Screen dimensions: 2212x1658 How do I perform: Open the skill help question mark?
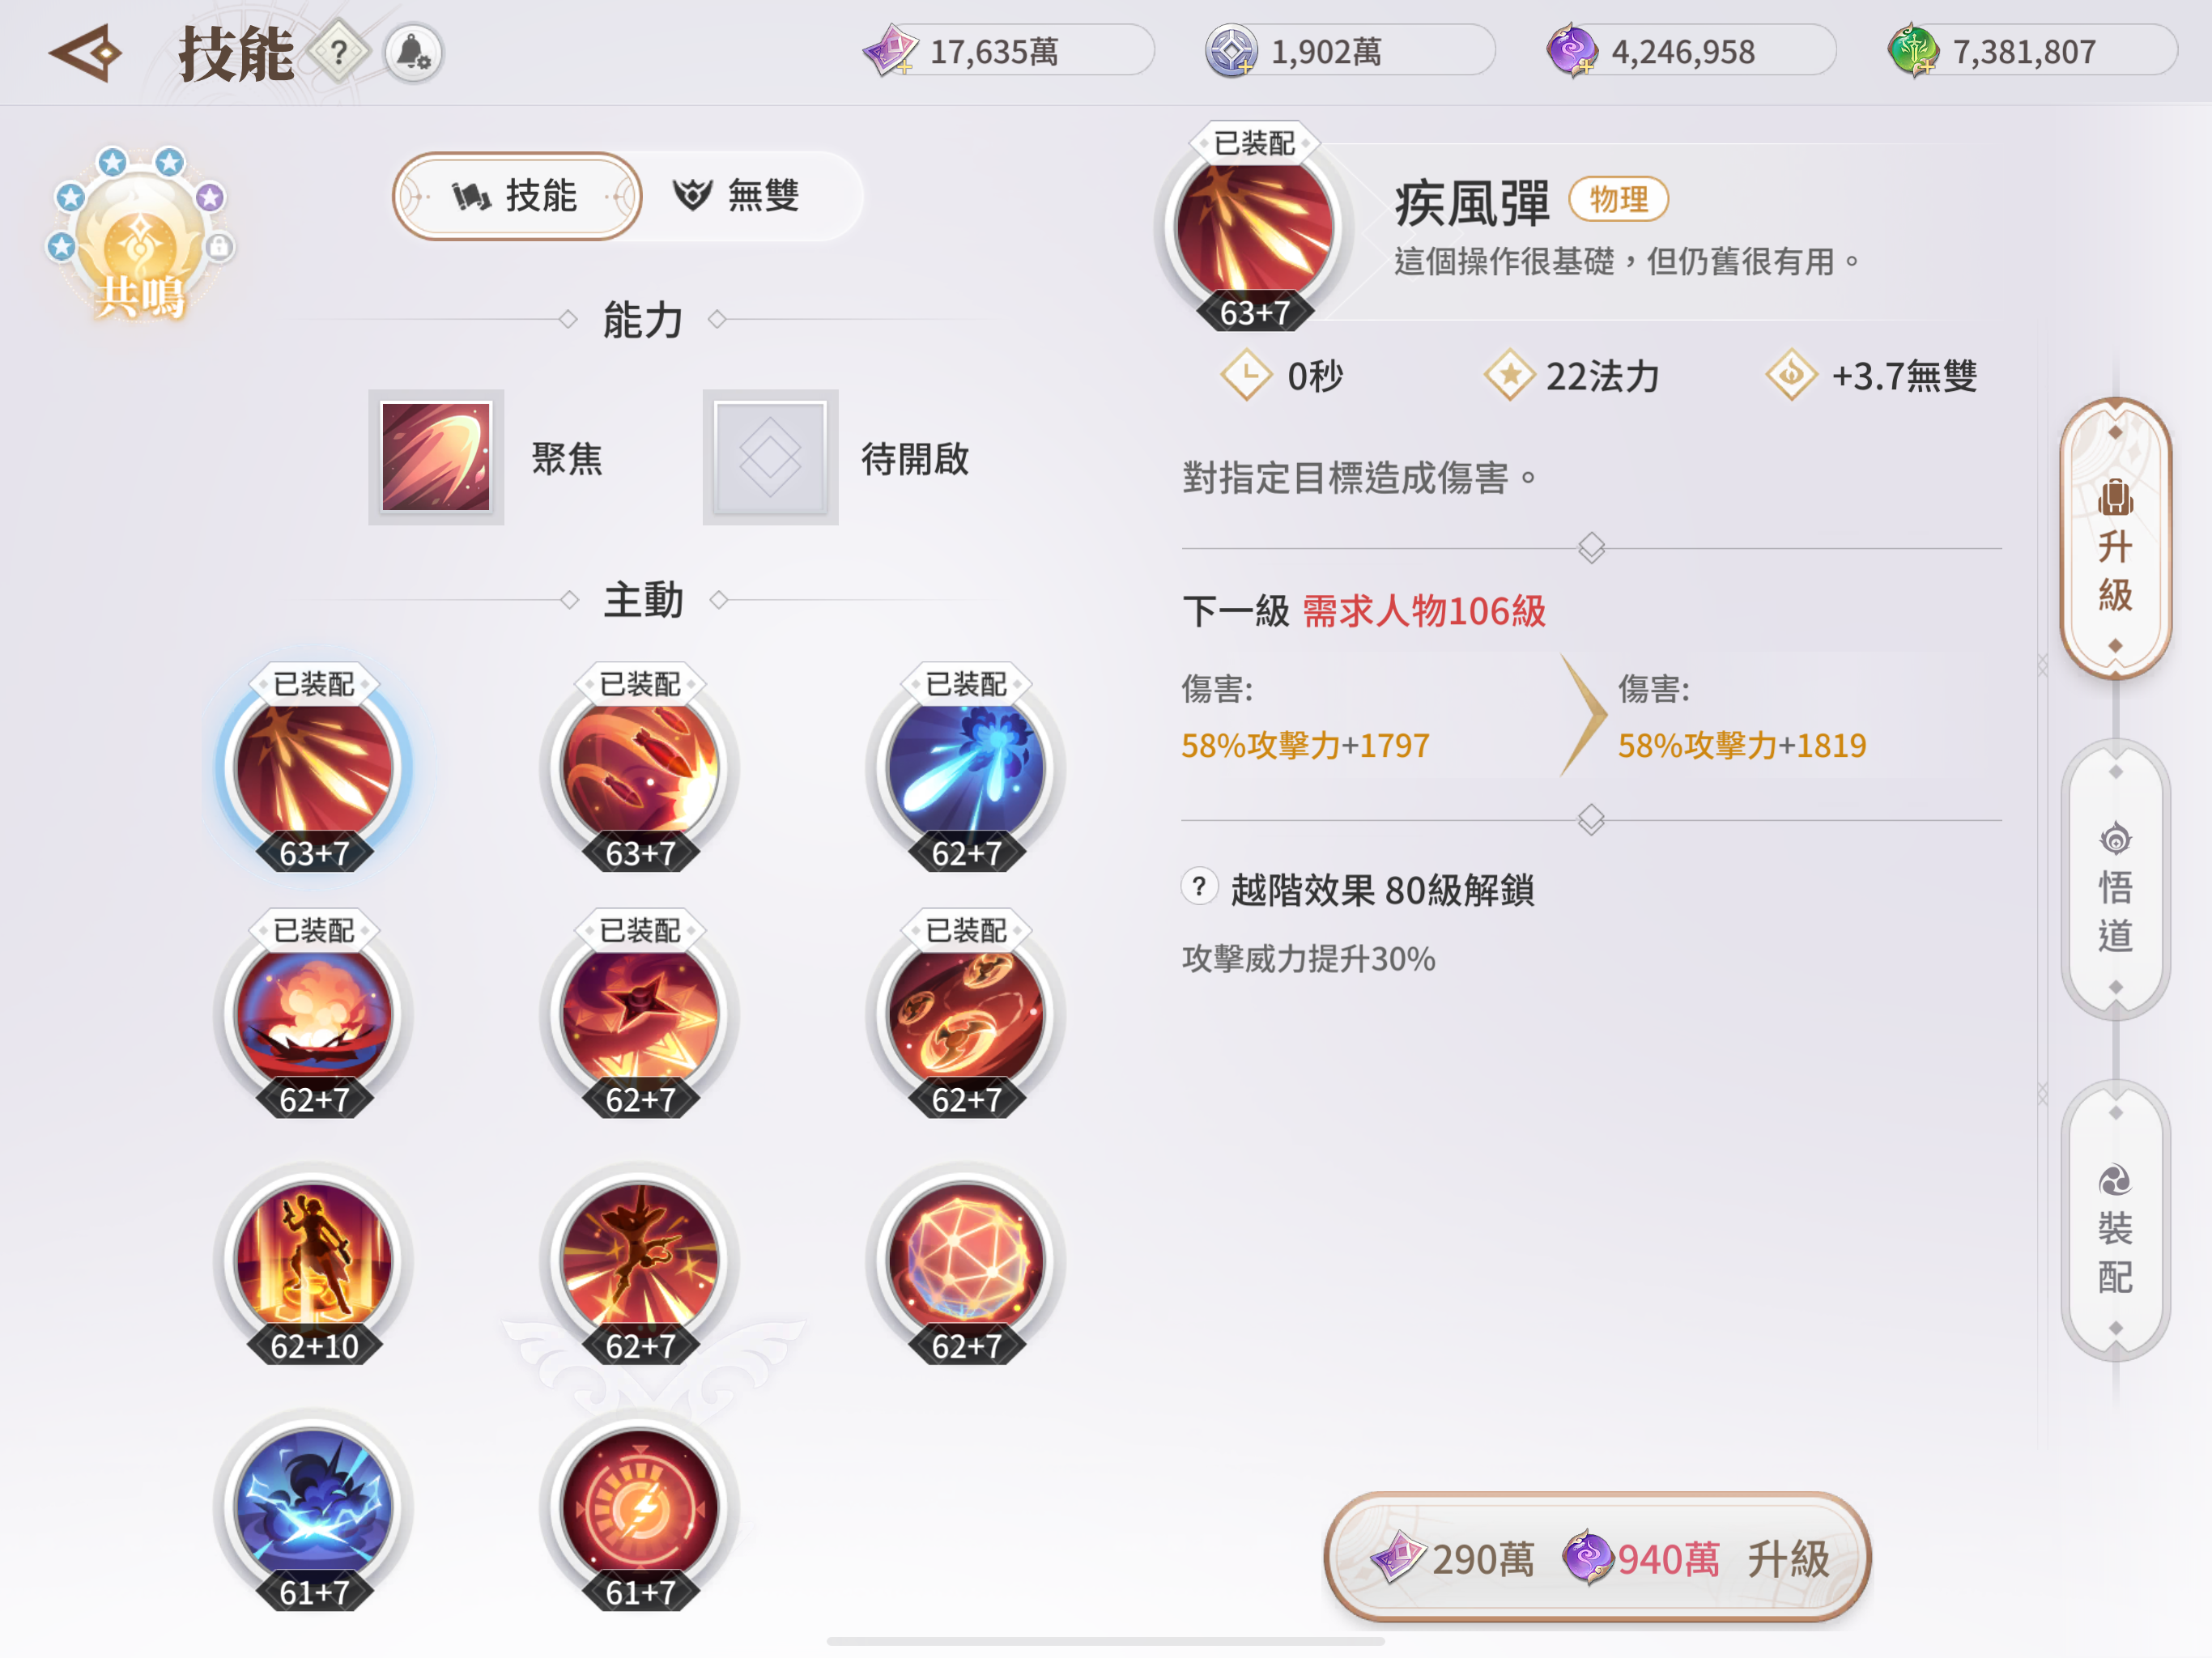pos(339,52)
